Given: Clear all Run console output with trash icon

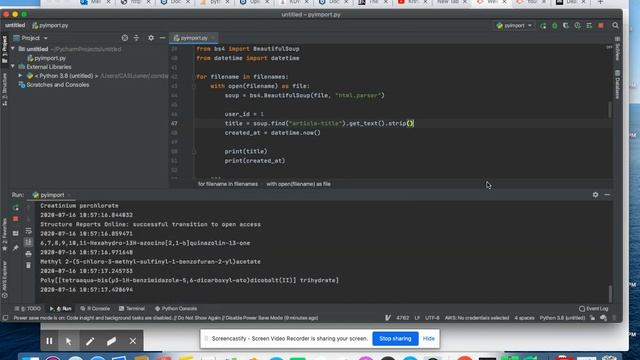Looking at the screenshot, I should click(x=28, y=265).
